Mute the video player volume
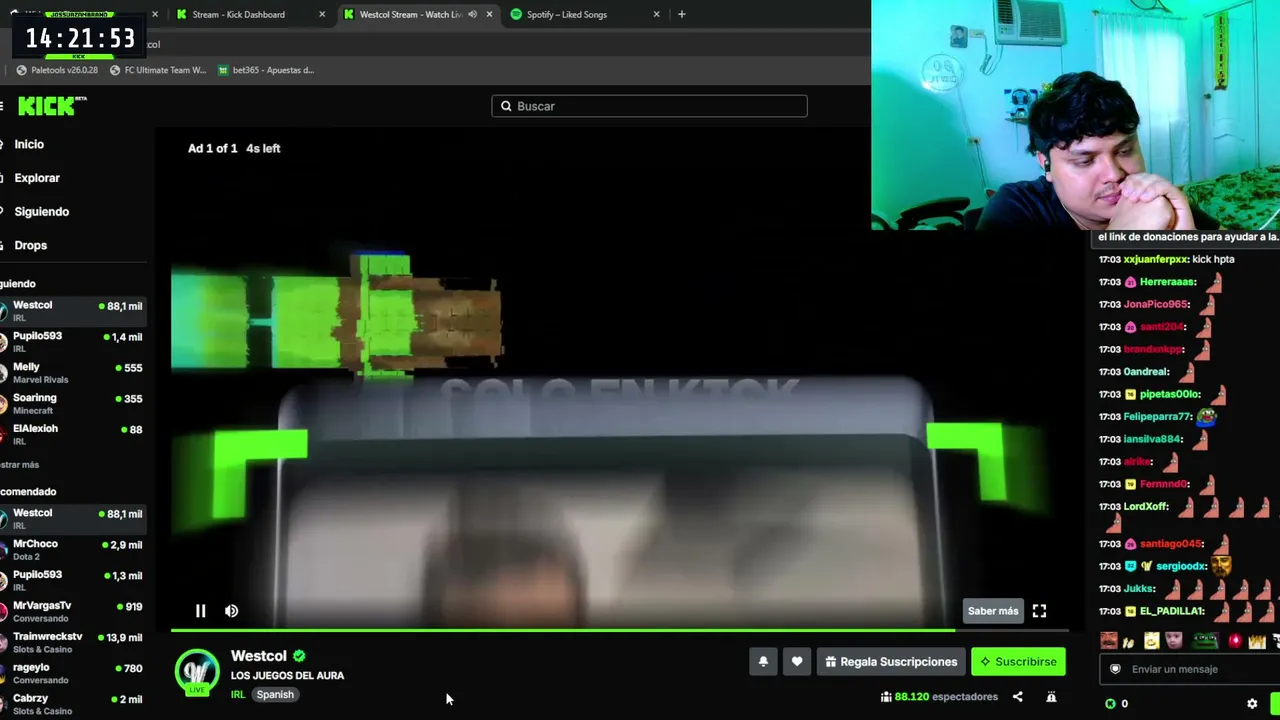This screenshot has height=720, width=1280. click(231, 611)
